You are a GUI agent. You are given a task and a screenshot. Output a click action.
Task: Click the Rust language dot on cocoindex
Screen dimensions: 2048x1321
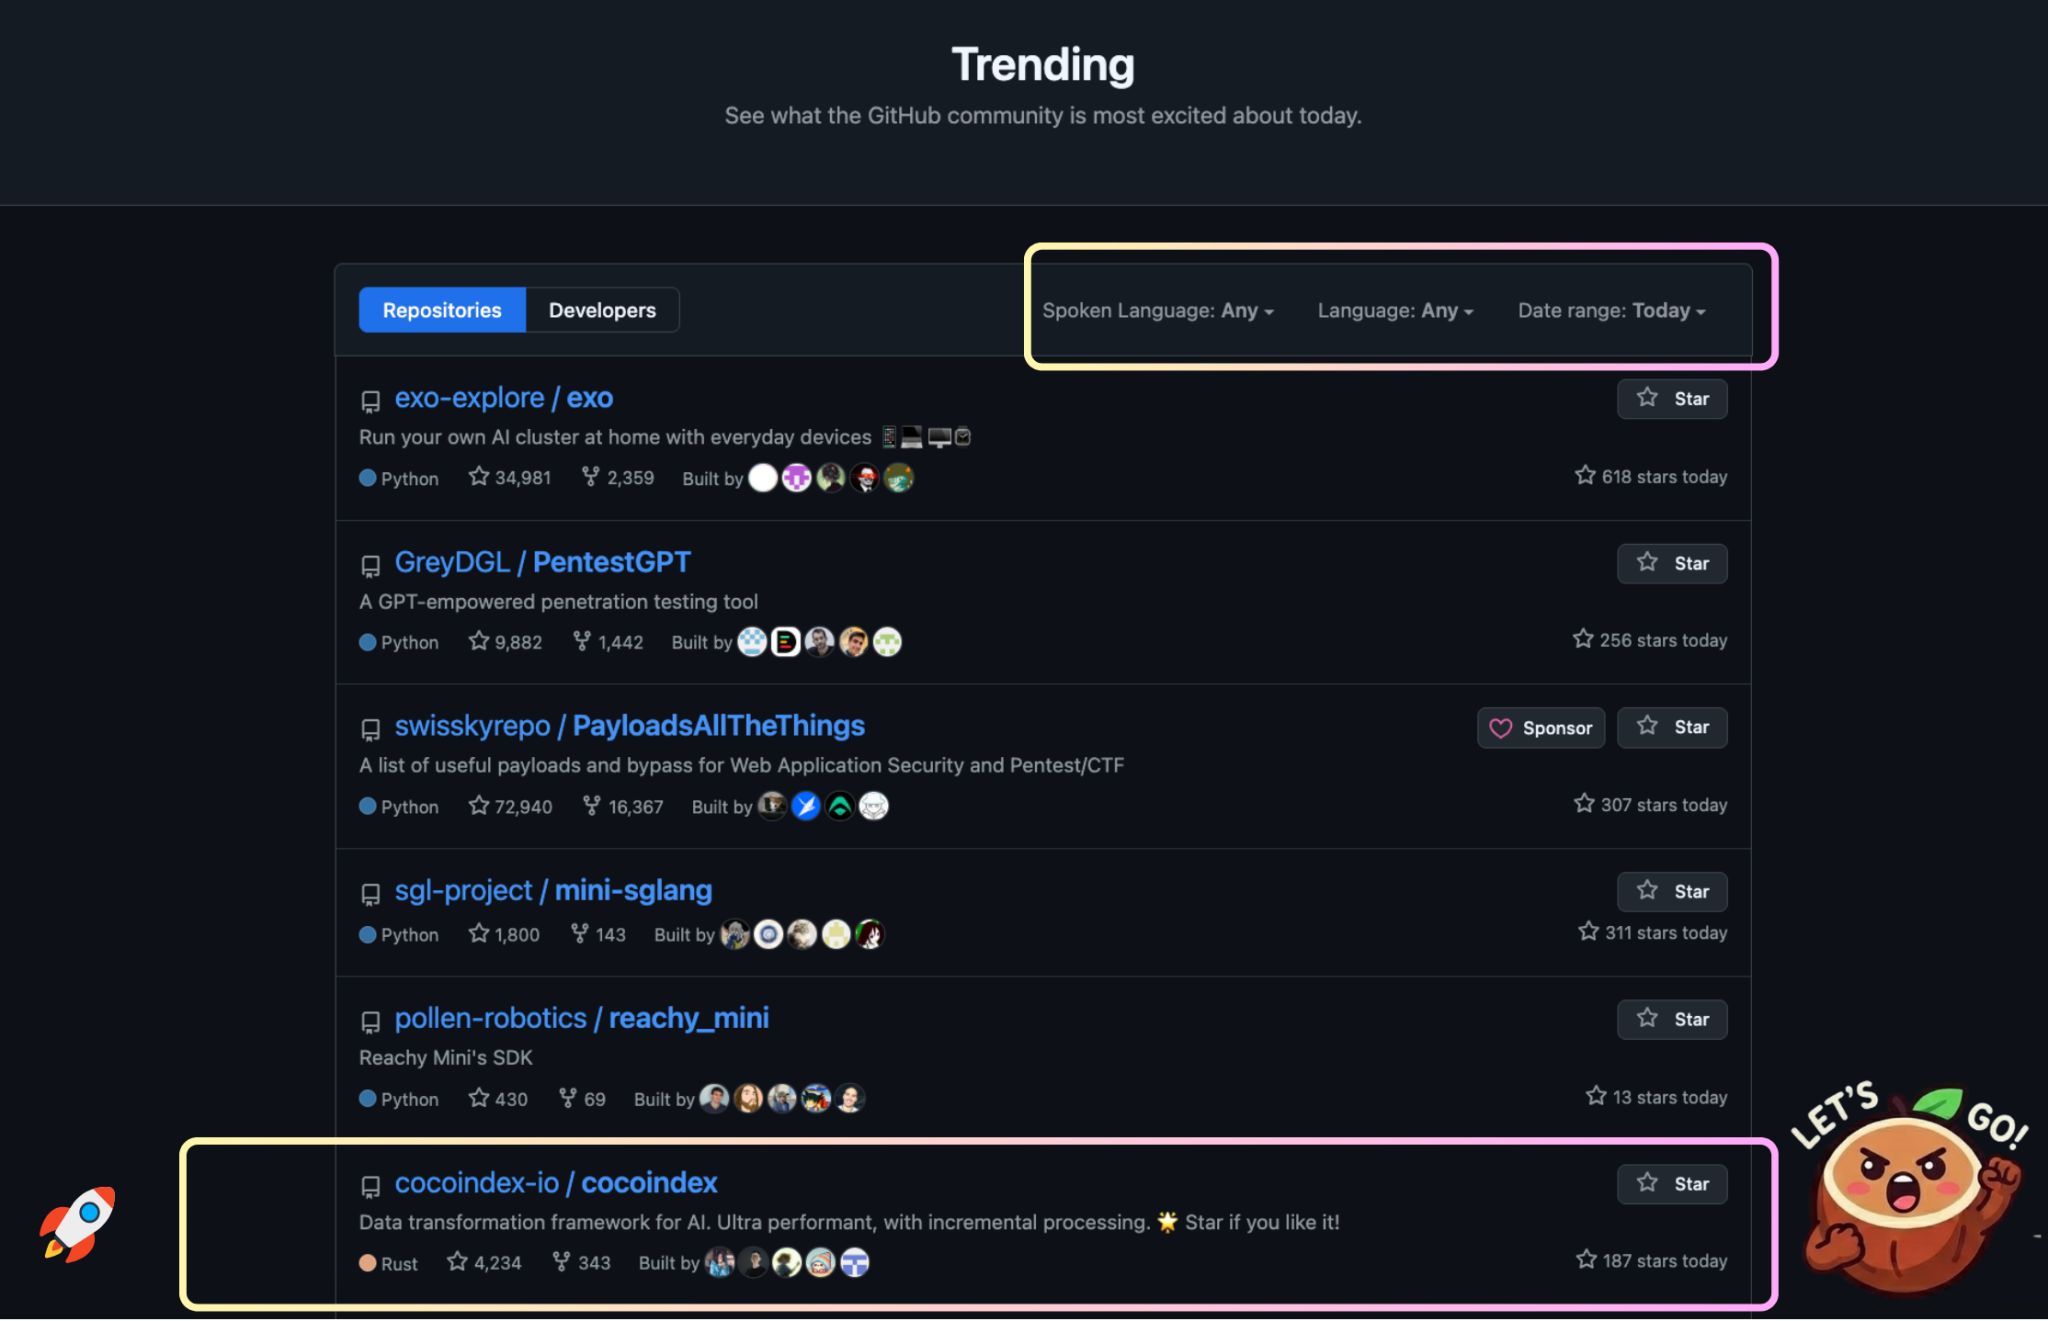(367, 1263)
